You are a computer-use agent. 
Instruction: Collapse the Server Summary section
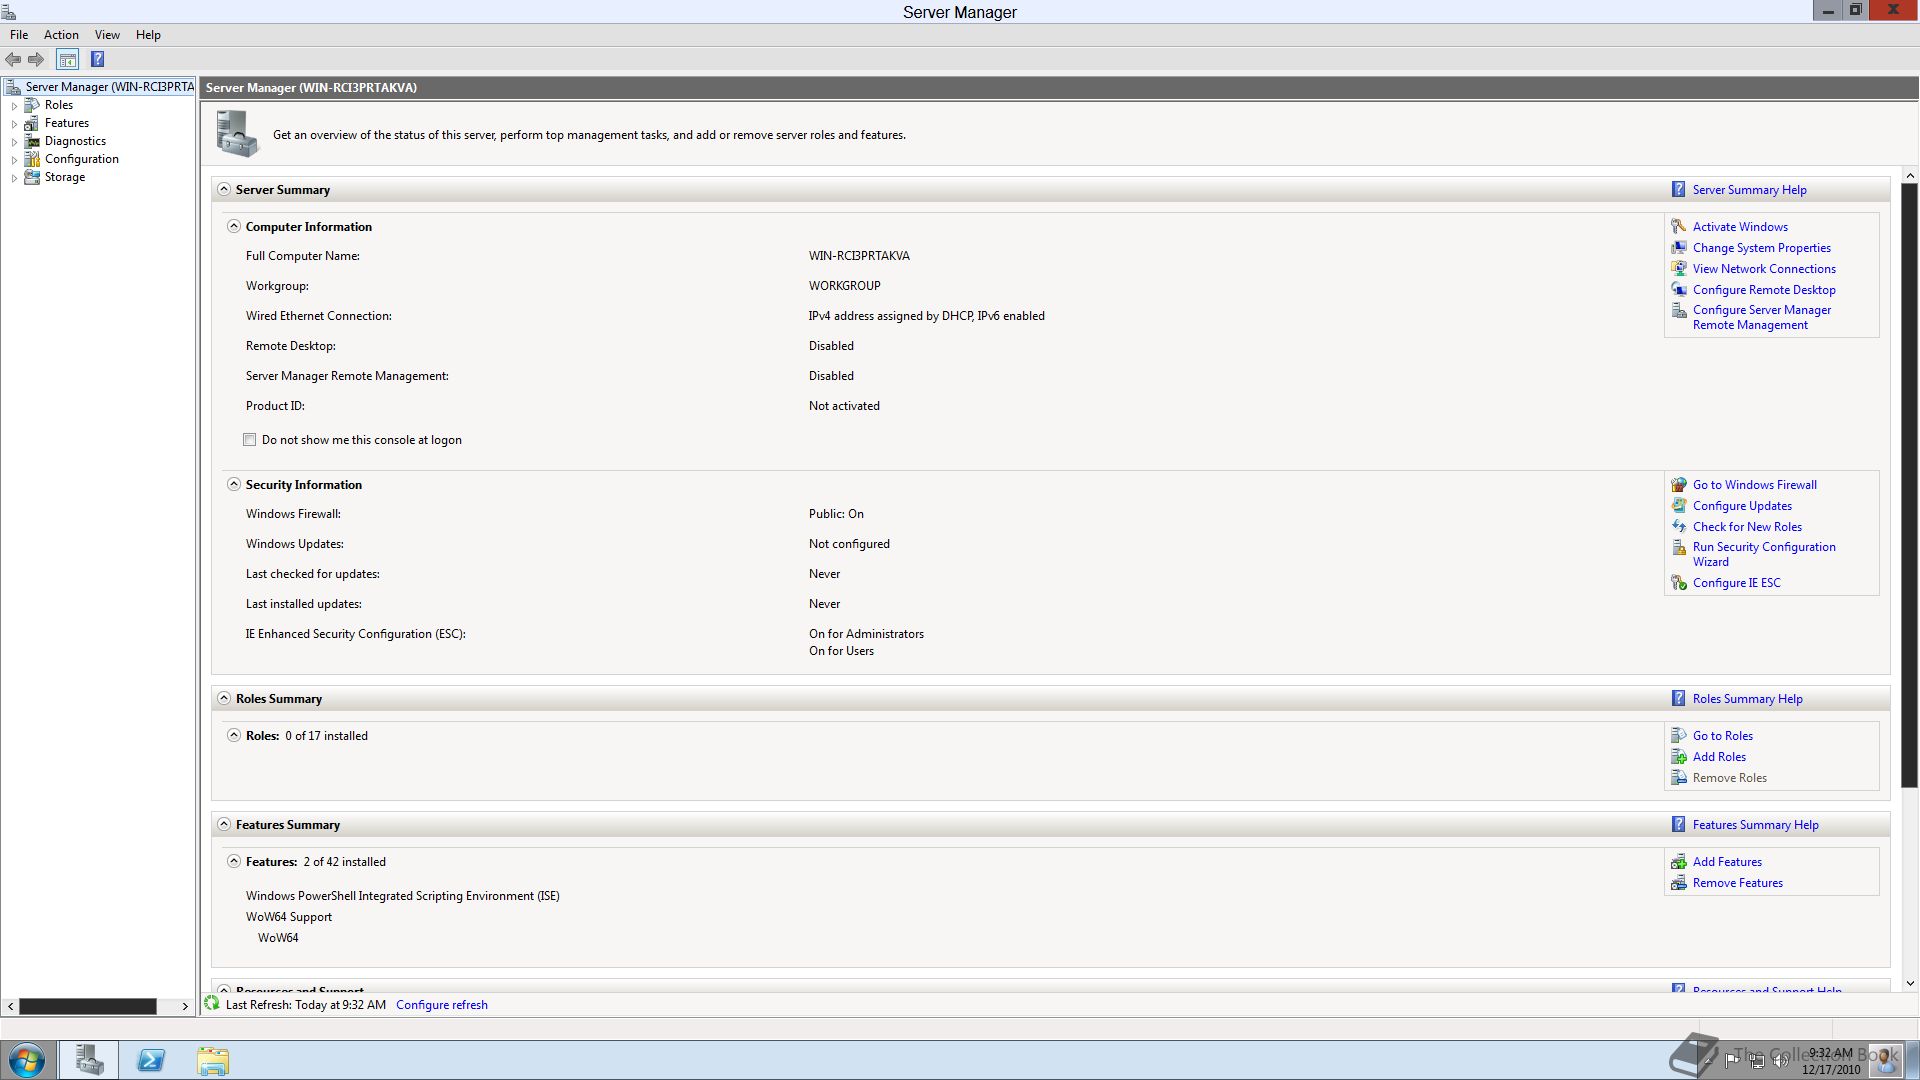pos(224,189)
